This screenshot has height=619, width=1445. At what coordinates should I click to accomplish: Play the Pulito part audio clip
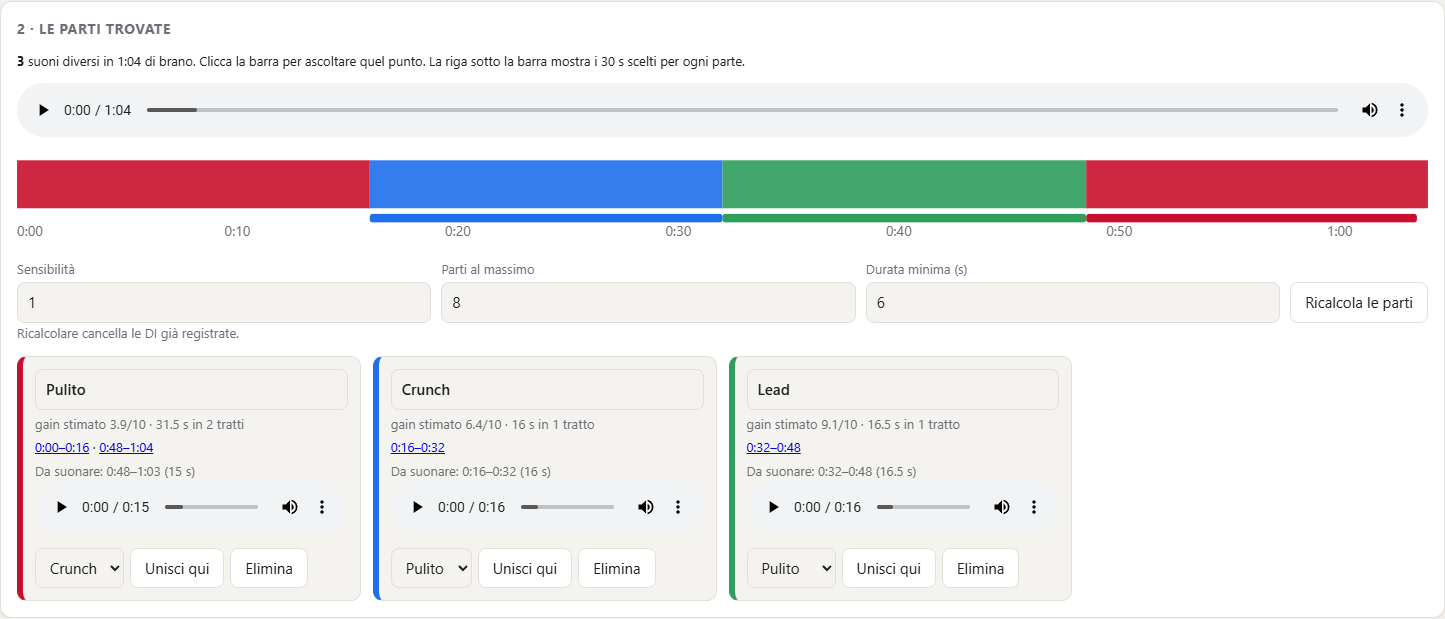[61, 507]
